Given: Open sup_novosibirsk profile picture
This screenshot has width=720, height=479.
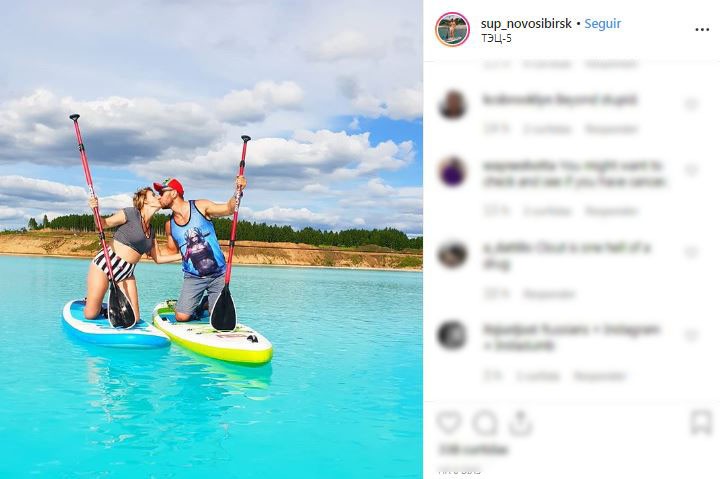Looking at the screenshot, I should coord(452,30).
